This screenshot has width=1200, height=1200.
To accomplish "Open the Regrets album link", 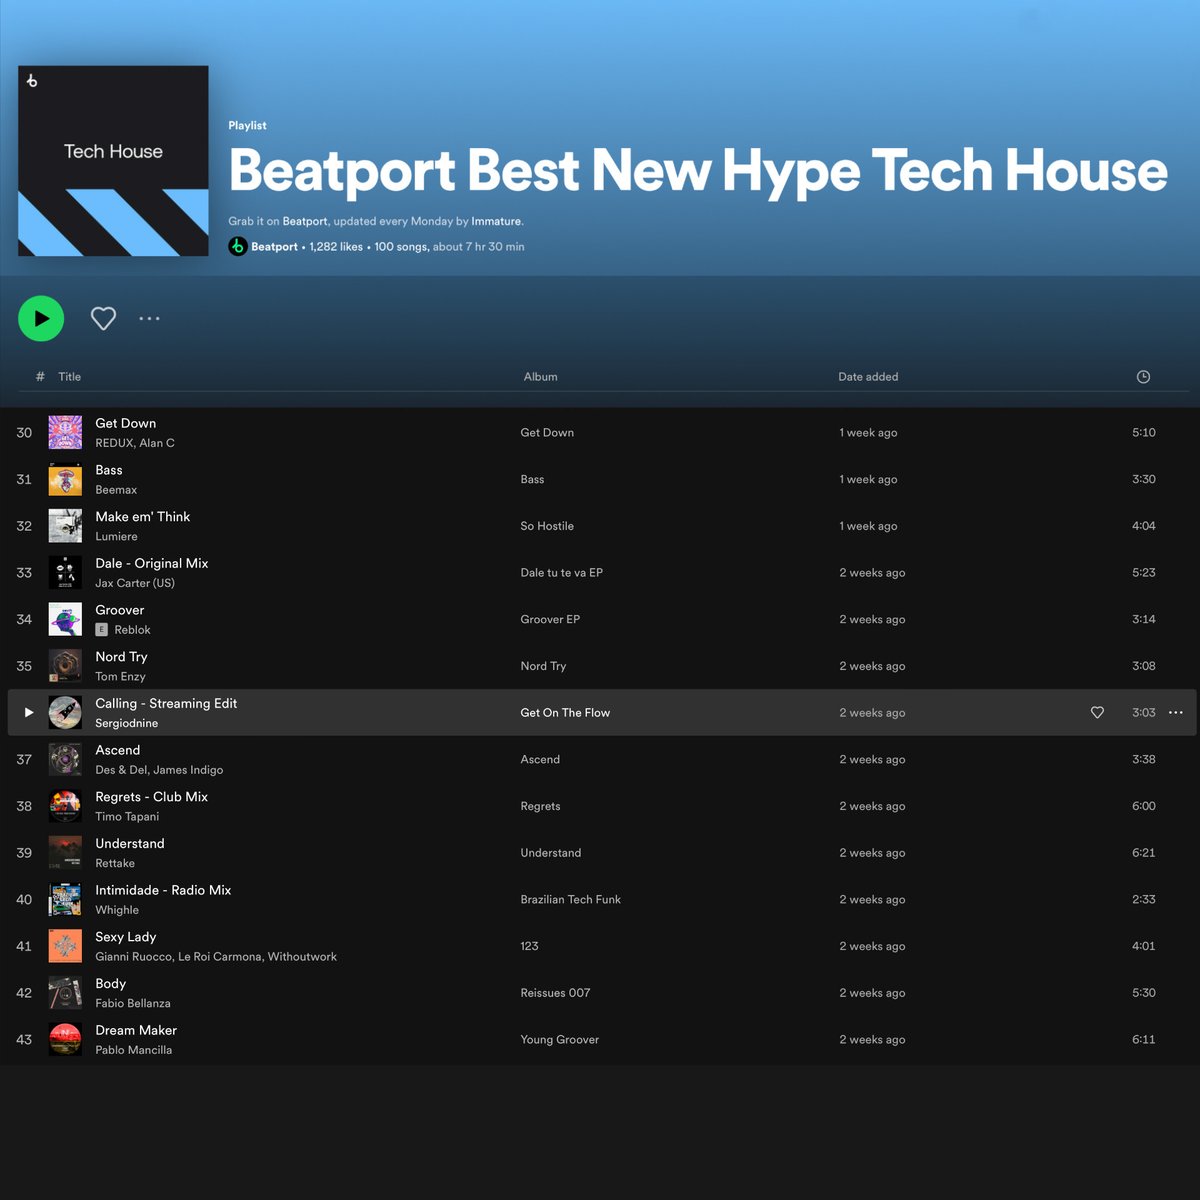I will click(540, 806).
